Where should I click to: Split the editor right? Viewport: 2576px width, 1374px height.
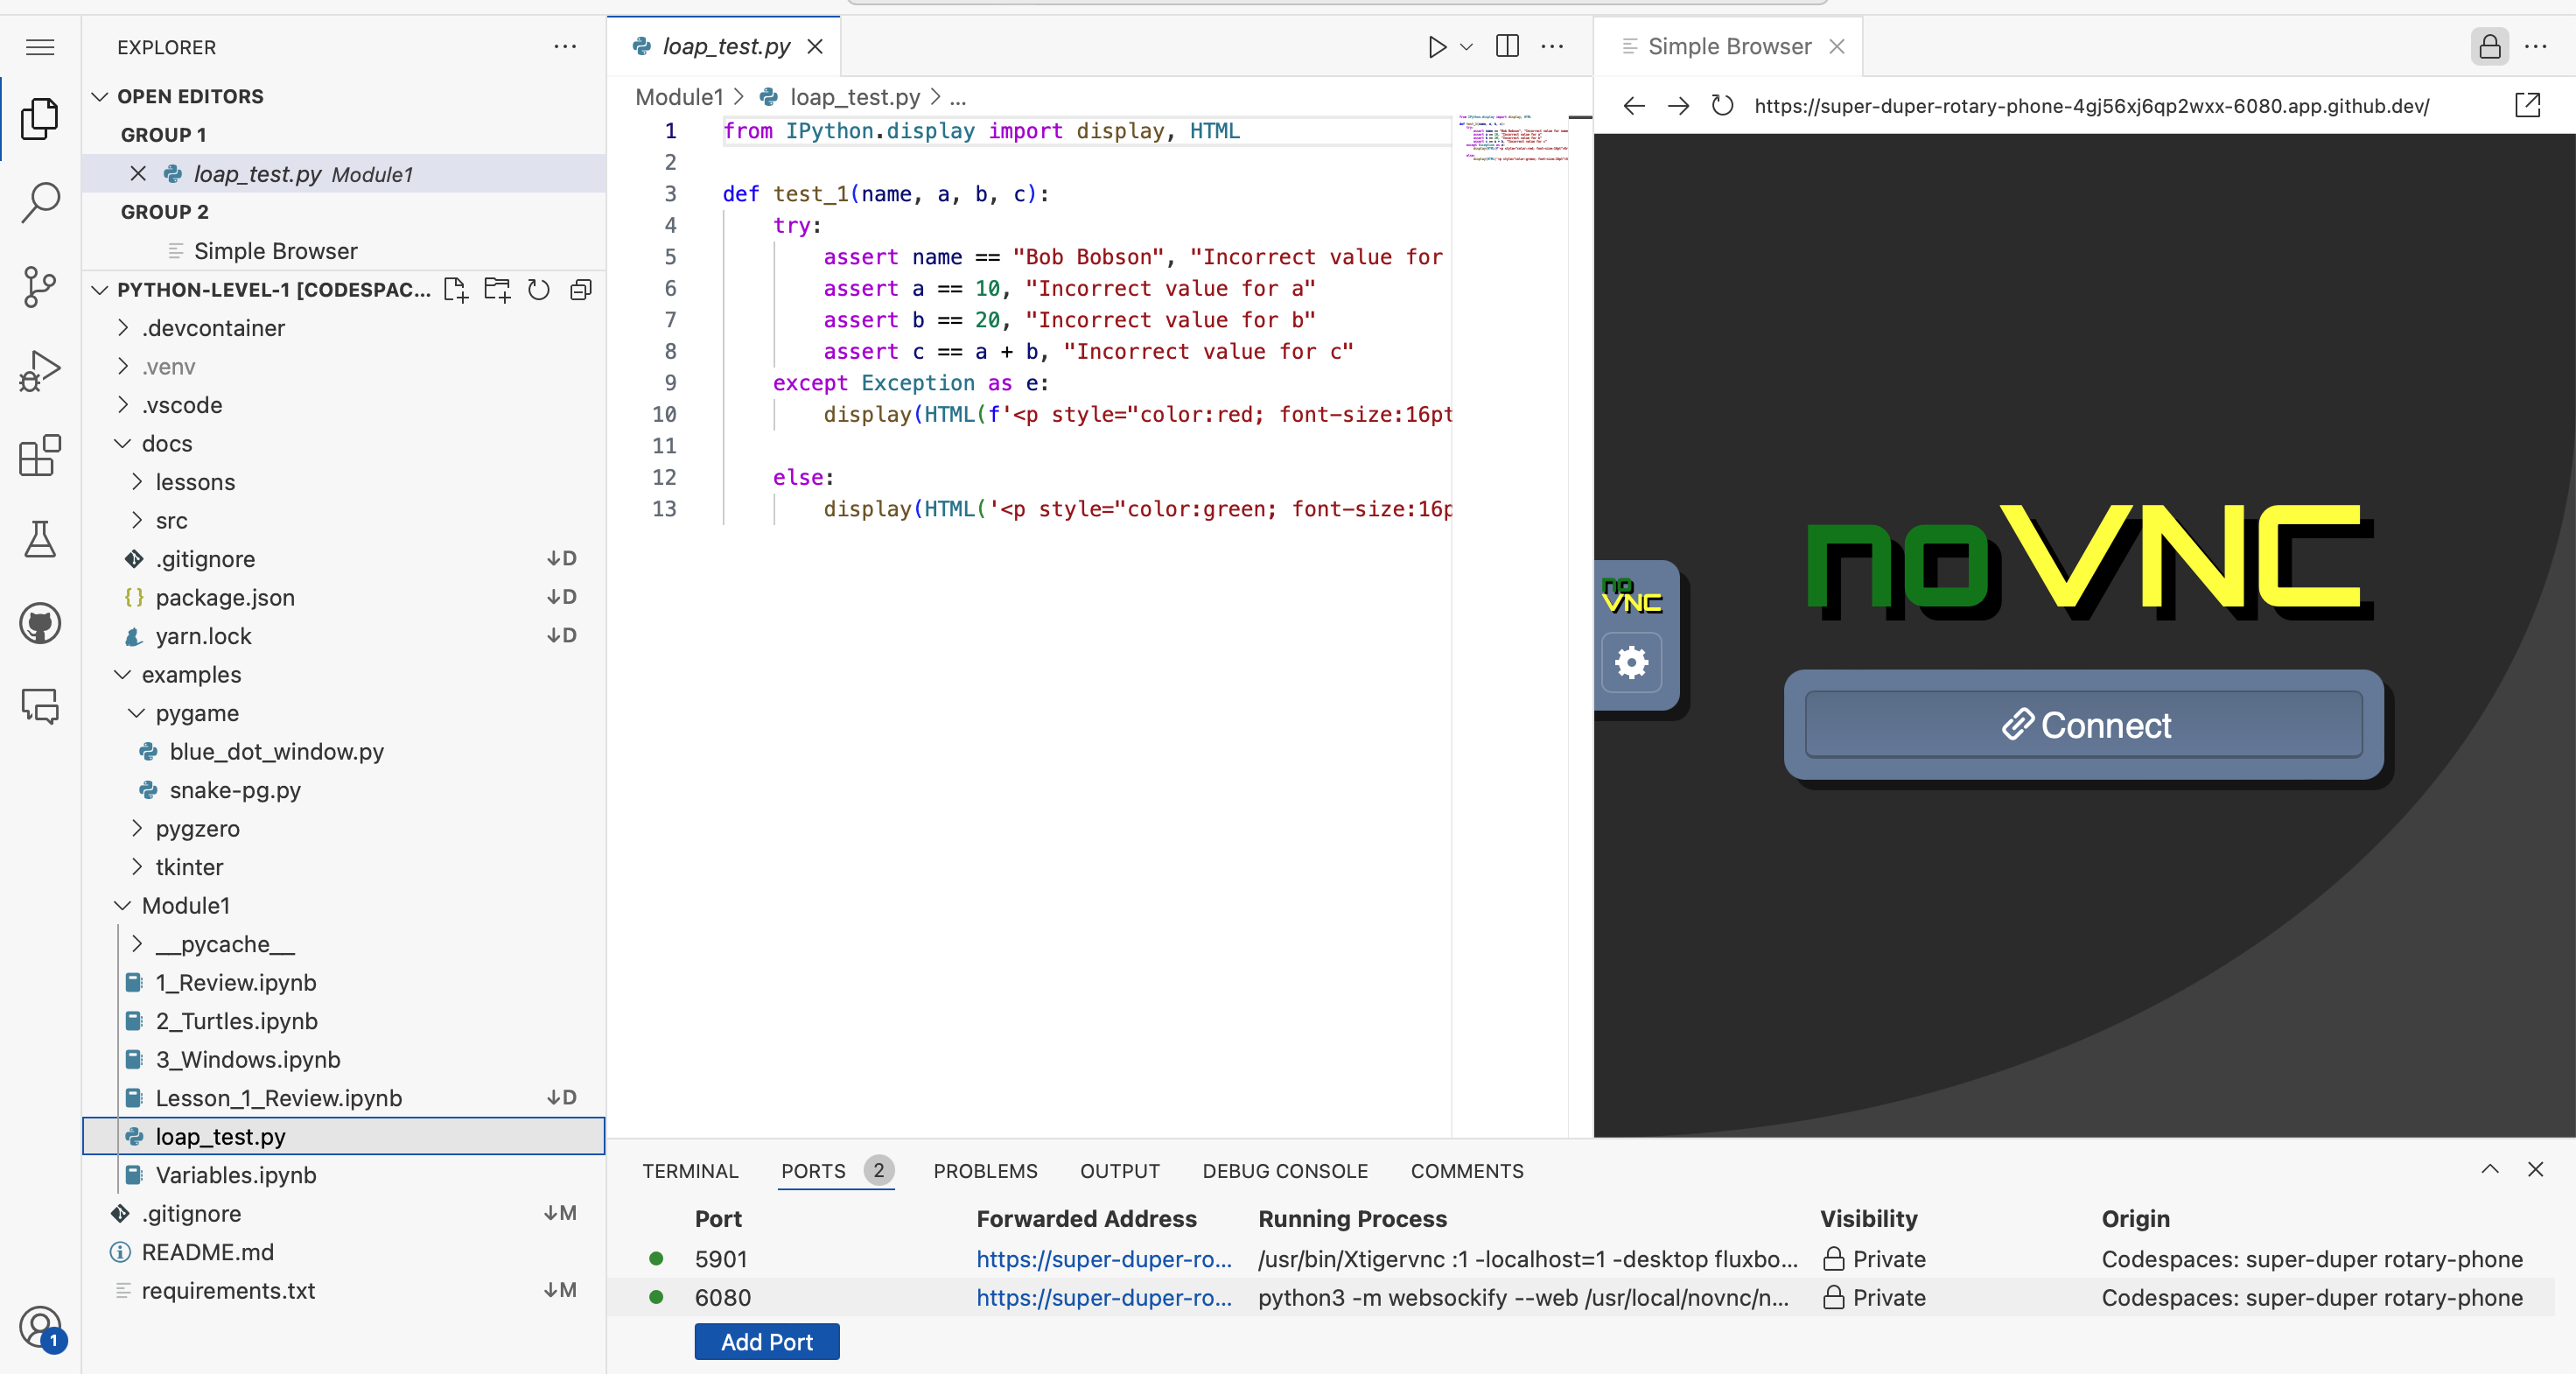click(1507, 47)
